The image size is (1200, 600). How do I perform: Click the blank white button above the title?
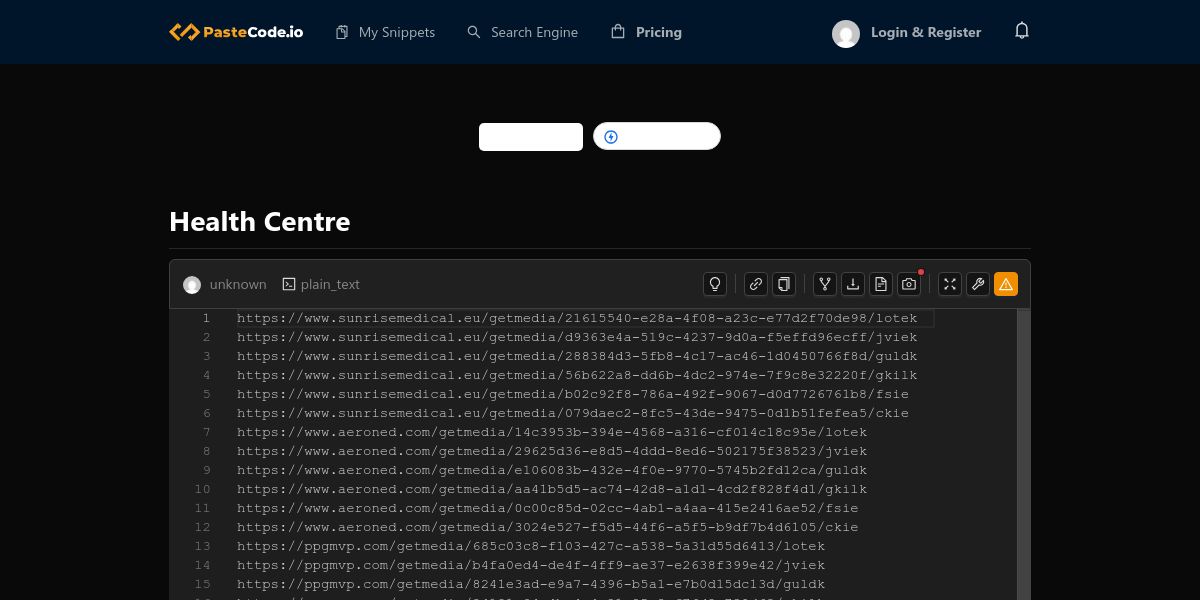point(531,137)
